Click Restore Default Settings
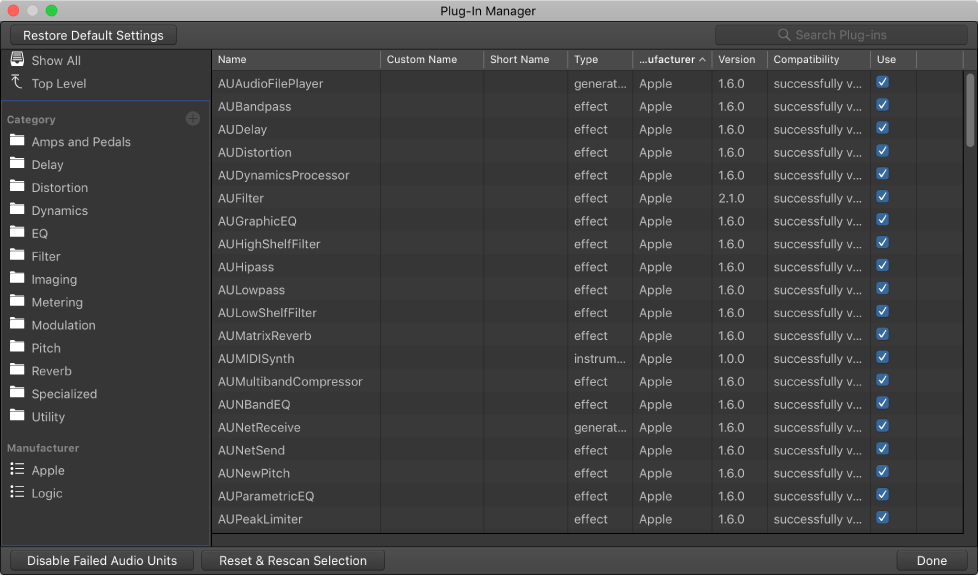This screenshot has height=576, width=978. pyautogui.click(x=92, y=34)
